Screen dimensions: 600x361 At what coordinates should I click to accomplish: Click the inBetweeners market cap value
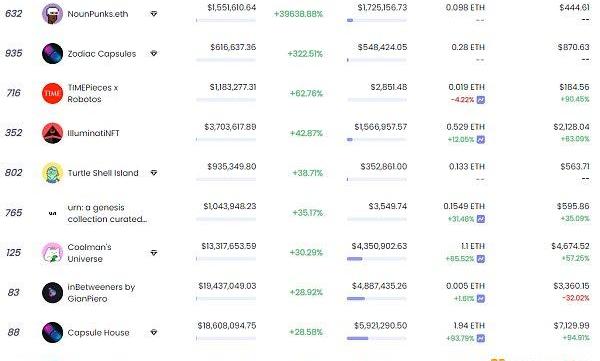[x=227, y=286]
